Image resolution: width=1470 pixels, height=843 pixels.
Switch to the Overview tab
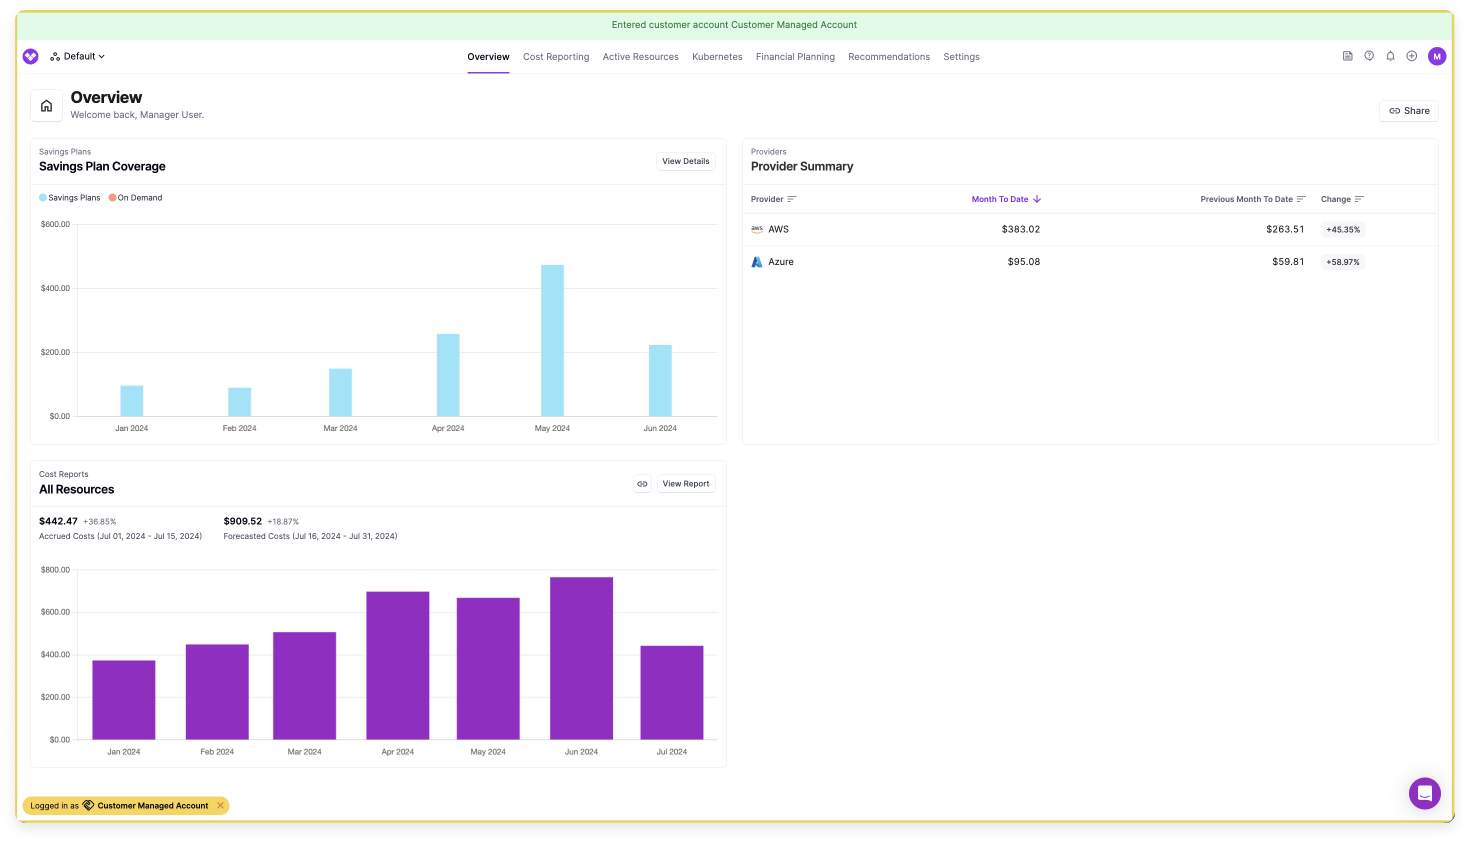coord(488,57)
